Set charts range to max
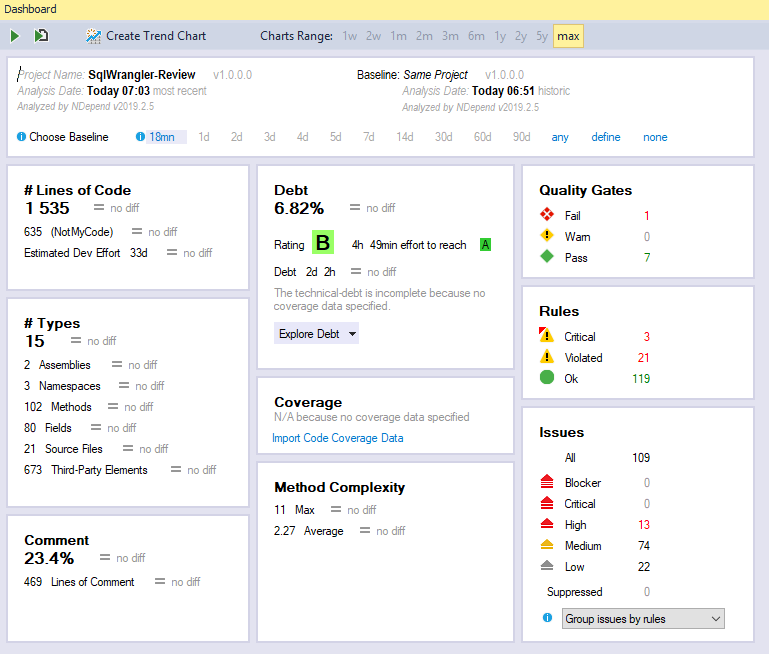 tap(568, 36)
